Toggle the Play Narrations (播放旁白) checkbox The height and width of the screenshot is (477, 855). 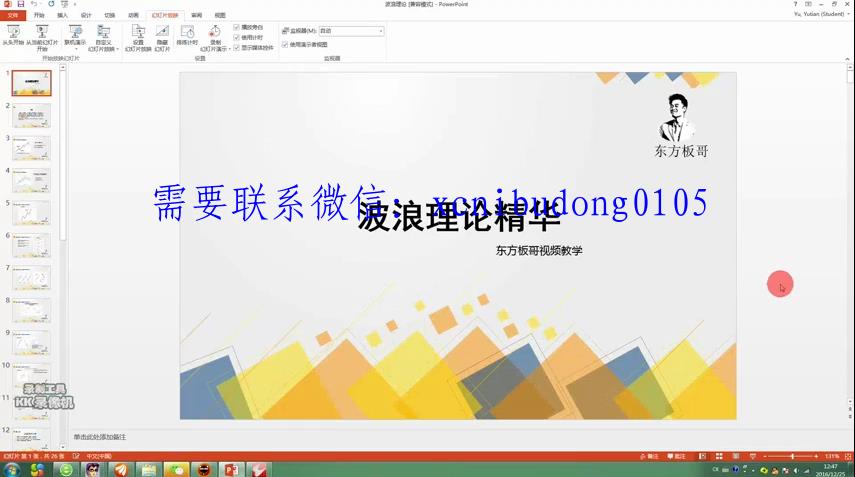236,27
